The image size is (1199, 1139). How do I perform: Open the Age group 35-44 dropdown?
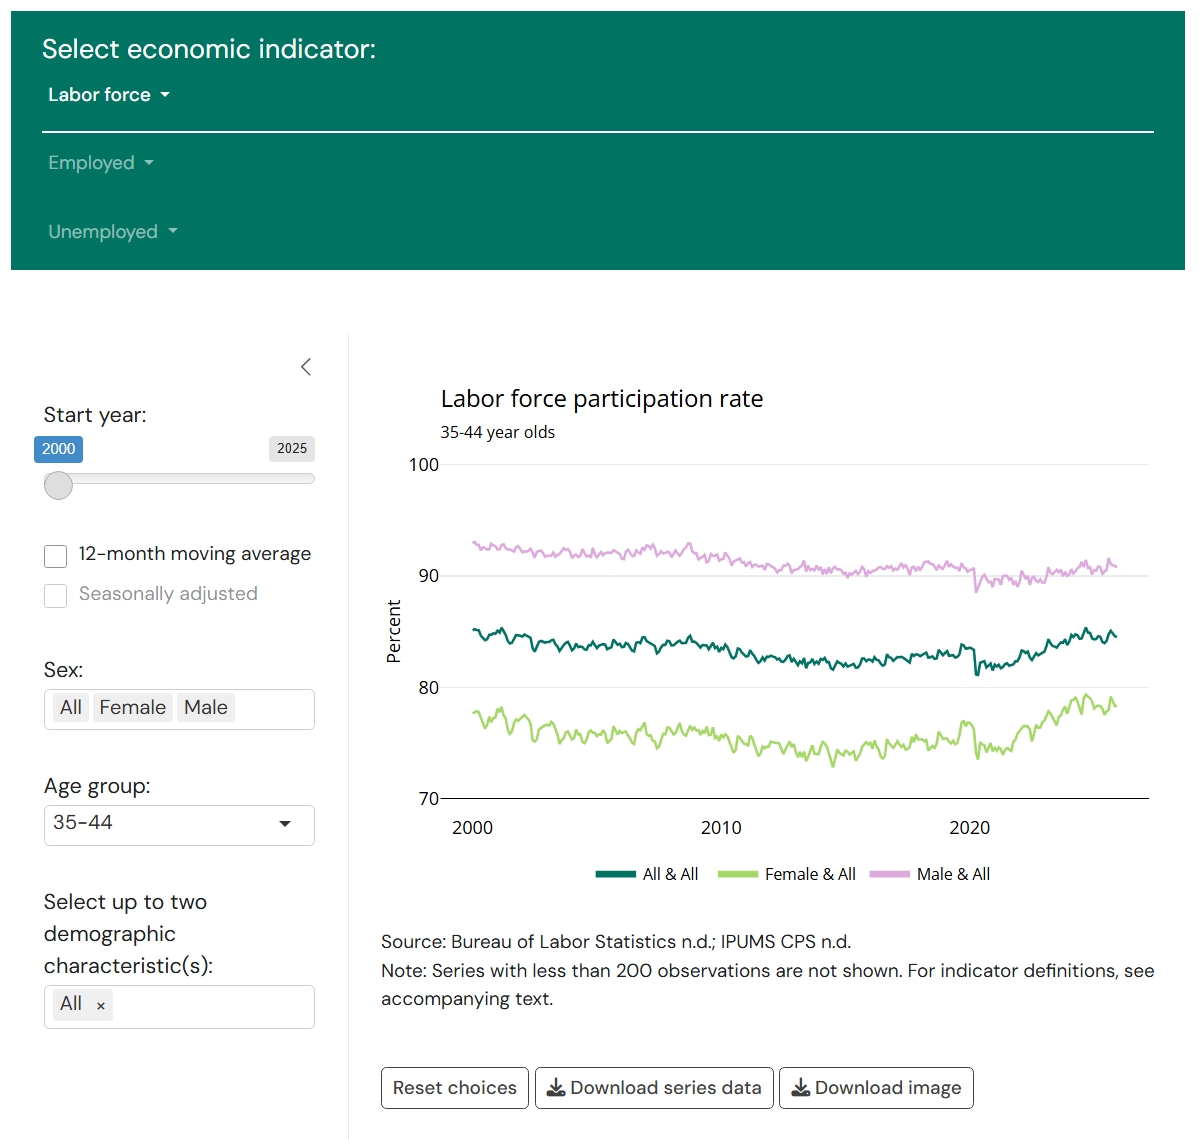(x=179, y=824)
